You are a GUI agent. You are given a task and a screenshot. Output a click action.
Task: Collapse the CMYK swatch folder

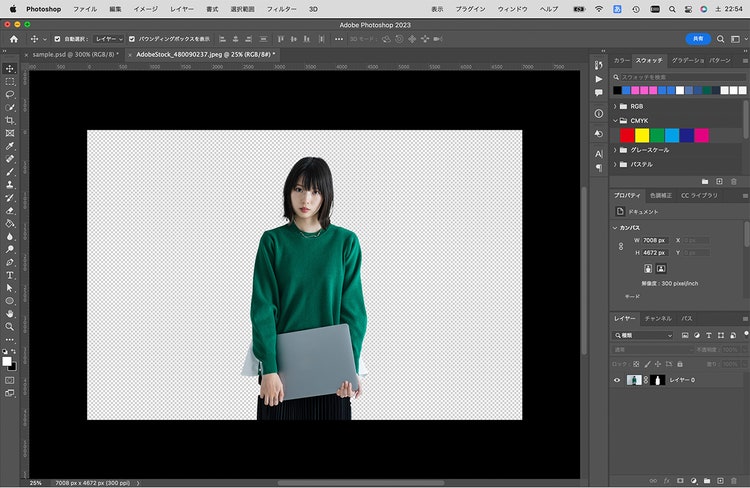tap(615, 121)
